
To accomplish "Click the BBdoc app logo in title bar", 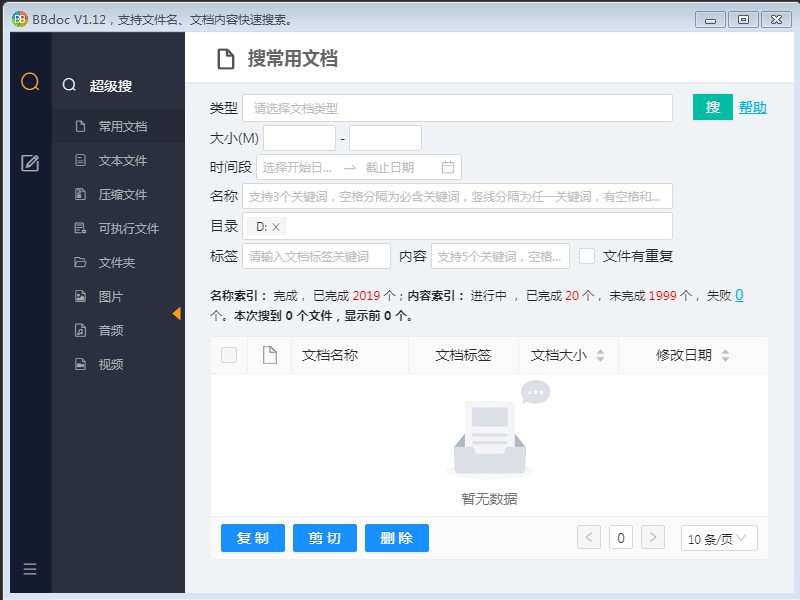I will click(x=19, y=19).
